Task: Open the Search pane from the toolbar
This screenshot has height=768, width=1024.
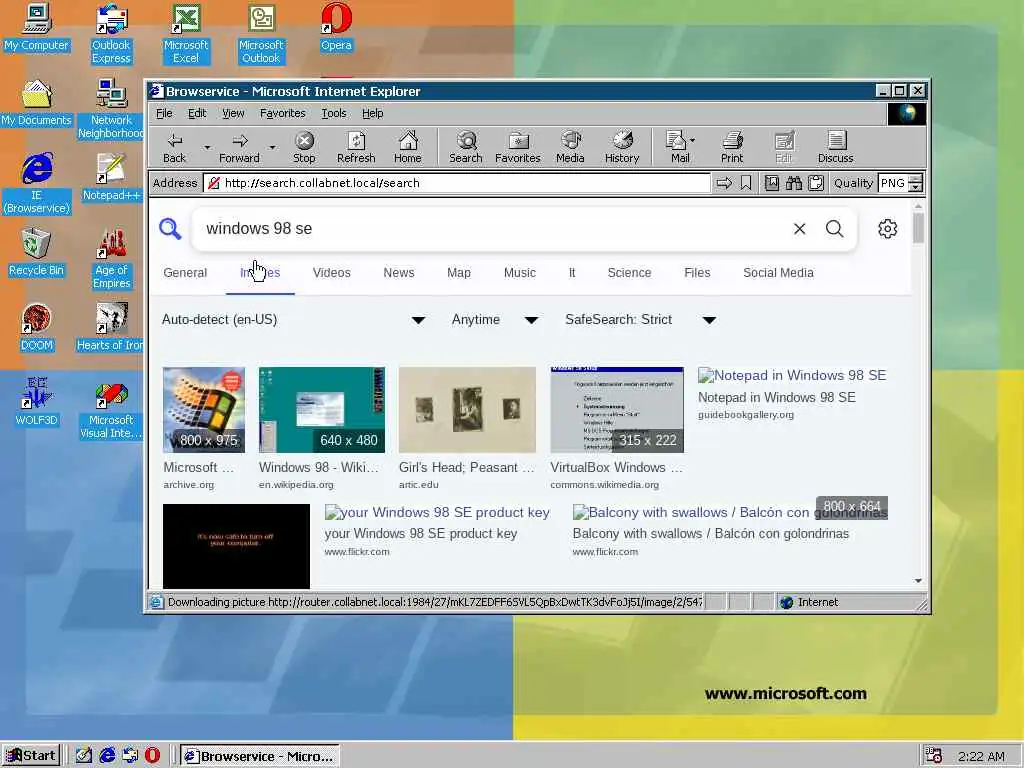Action: (x=466, y=148)
